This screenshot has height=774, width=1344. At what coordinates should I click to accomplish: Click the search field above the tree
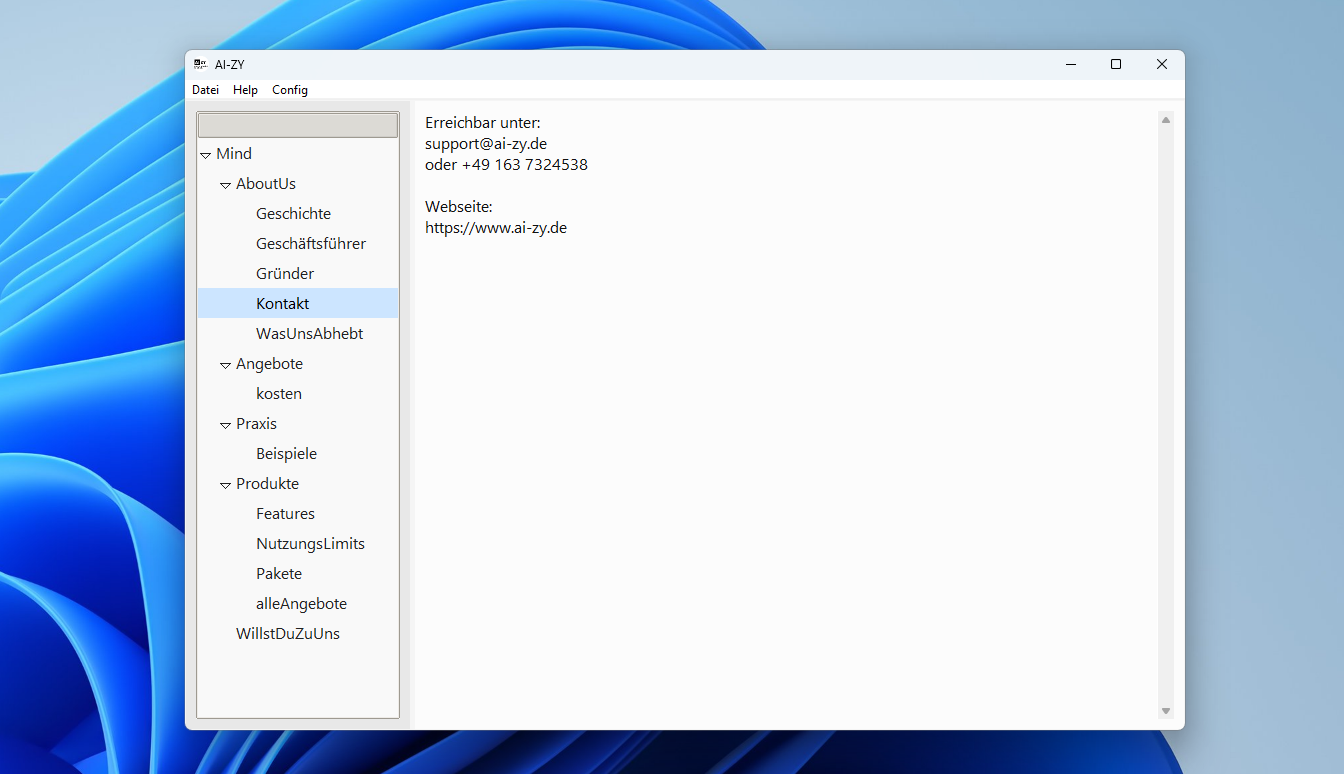tap(298, 125)
